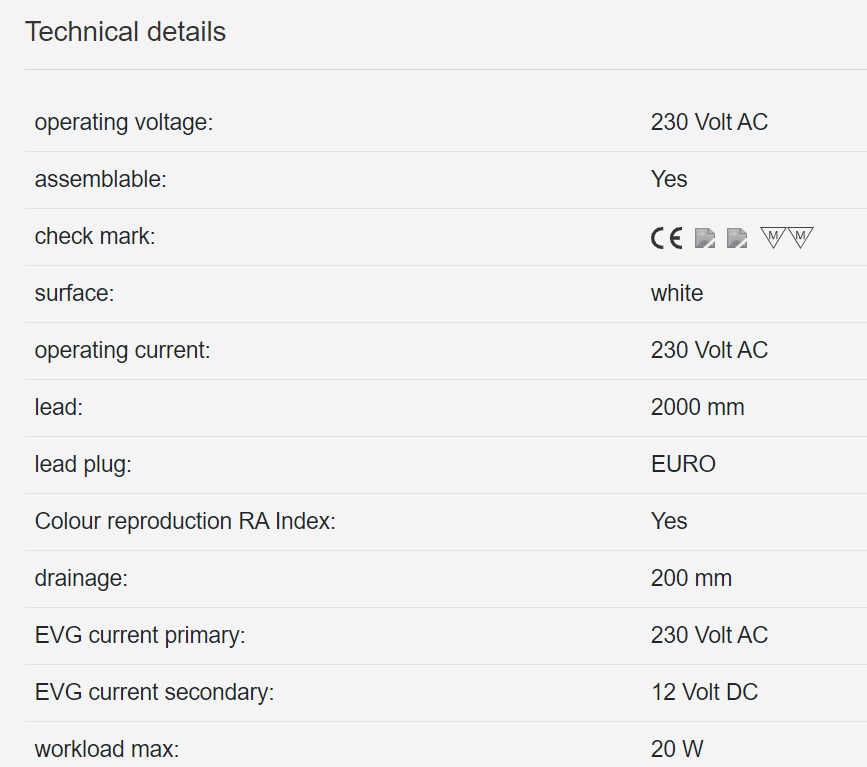Click the right M triangle mark
Image resolution: width=867 pixels, height=767 pixels.
tap(801, 237)
